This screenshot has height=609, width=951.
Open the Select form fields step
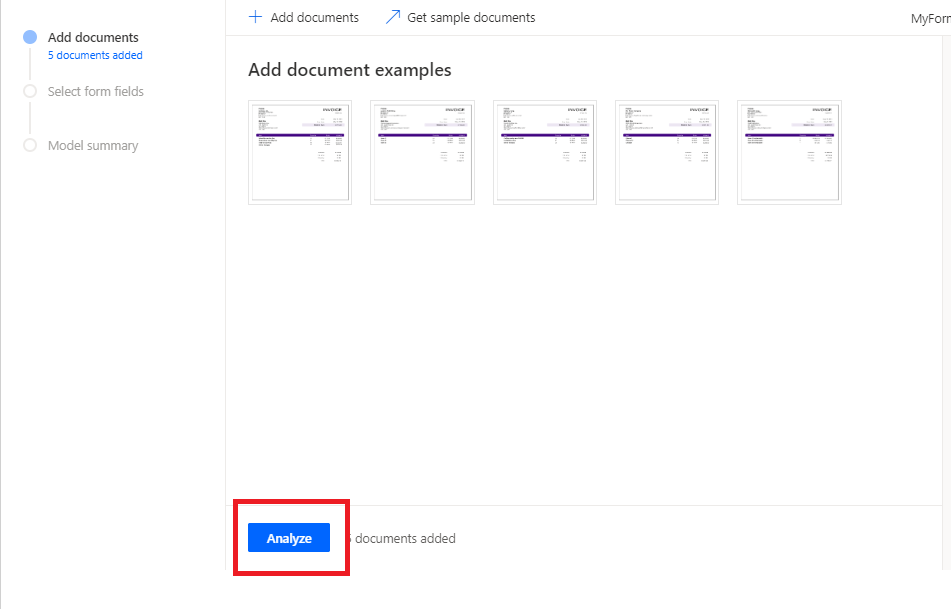tap(95, 92)
